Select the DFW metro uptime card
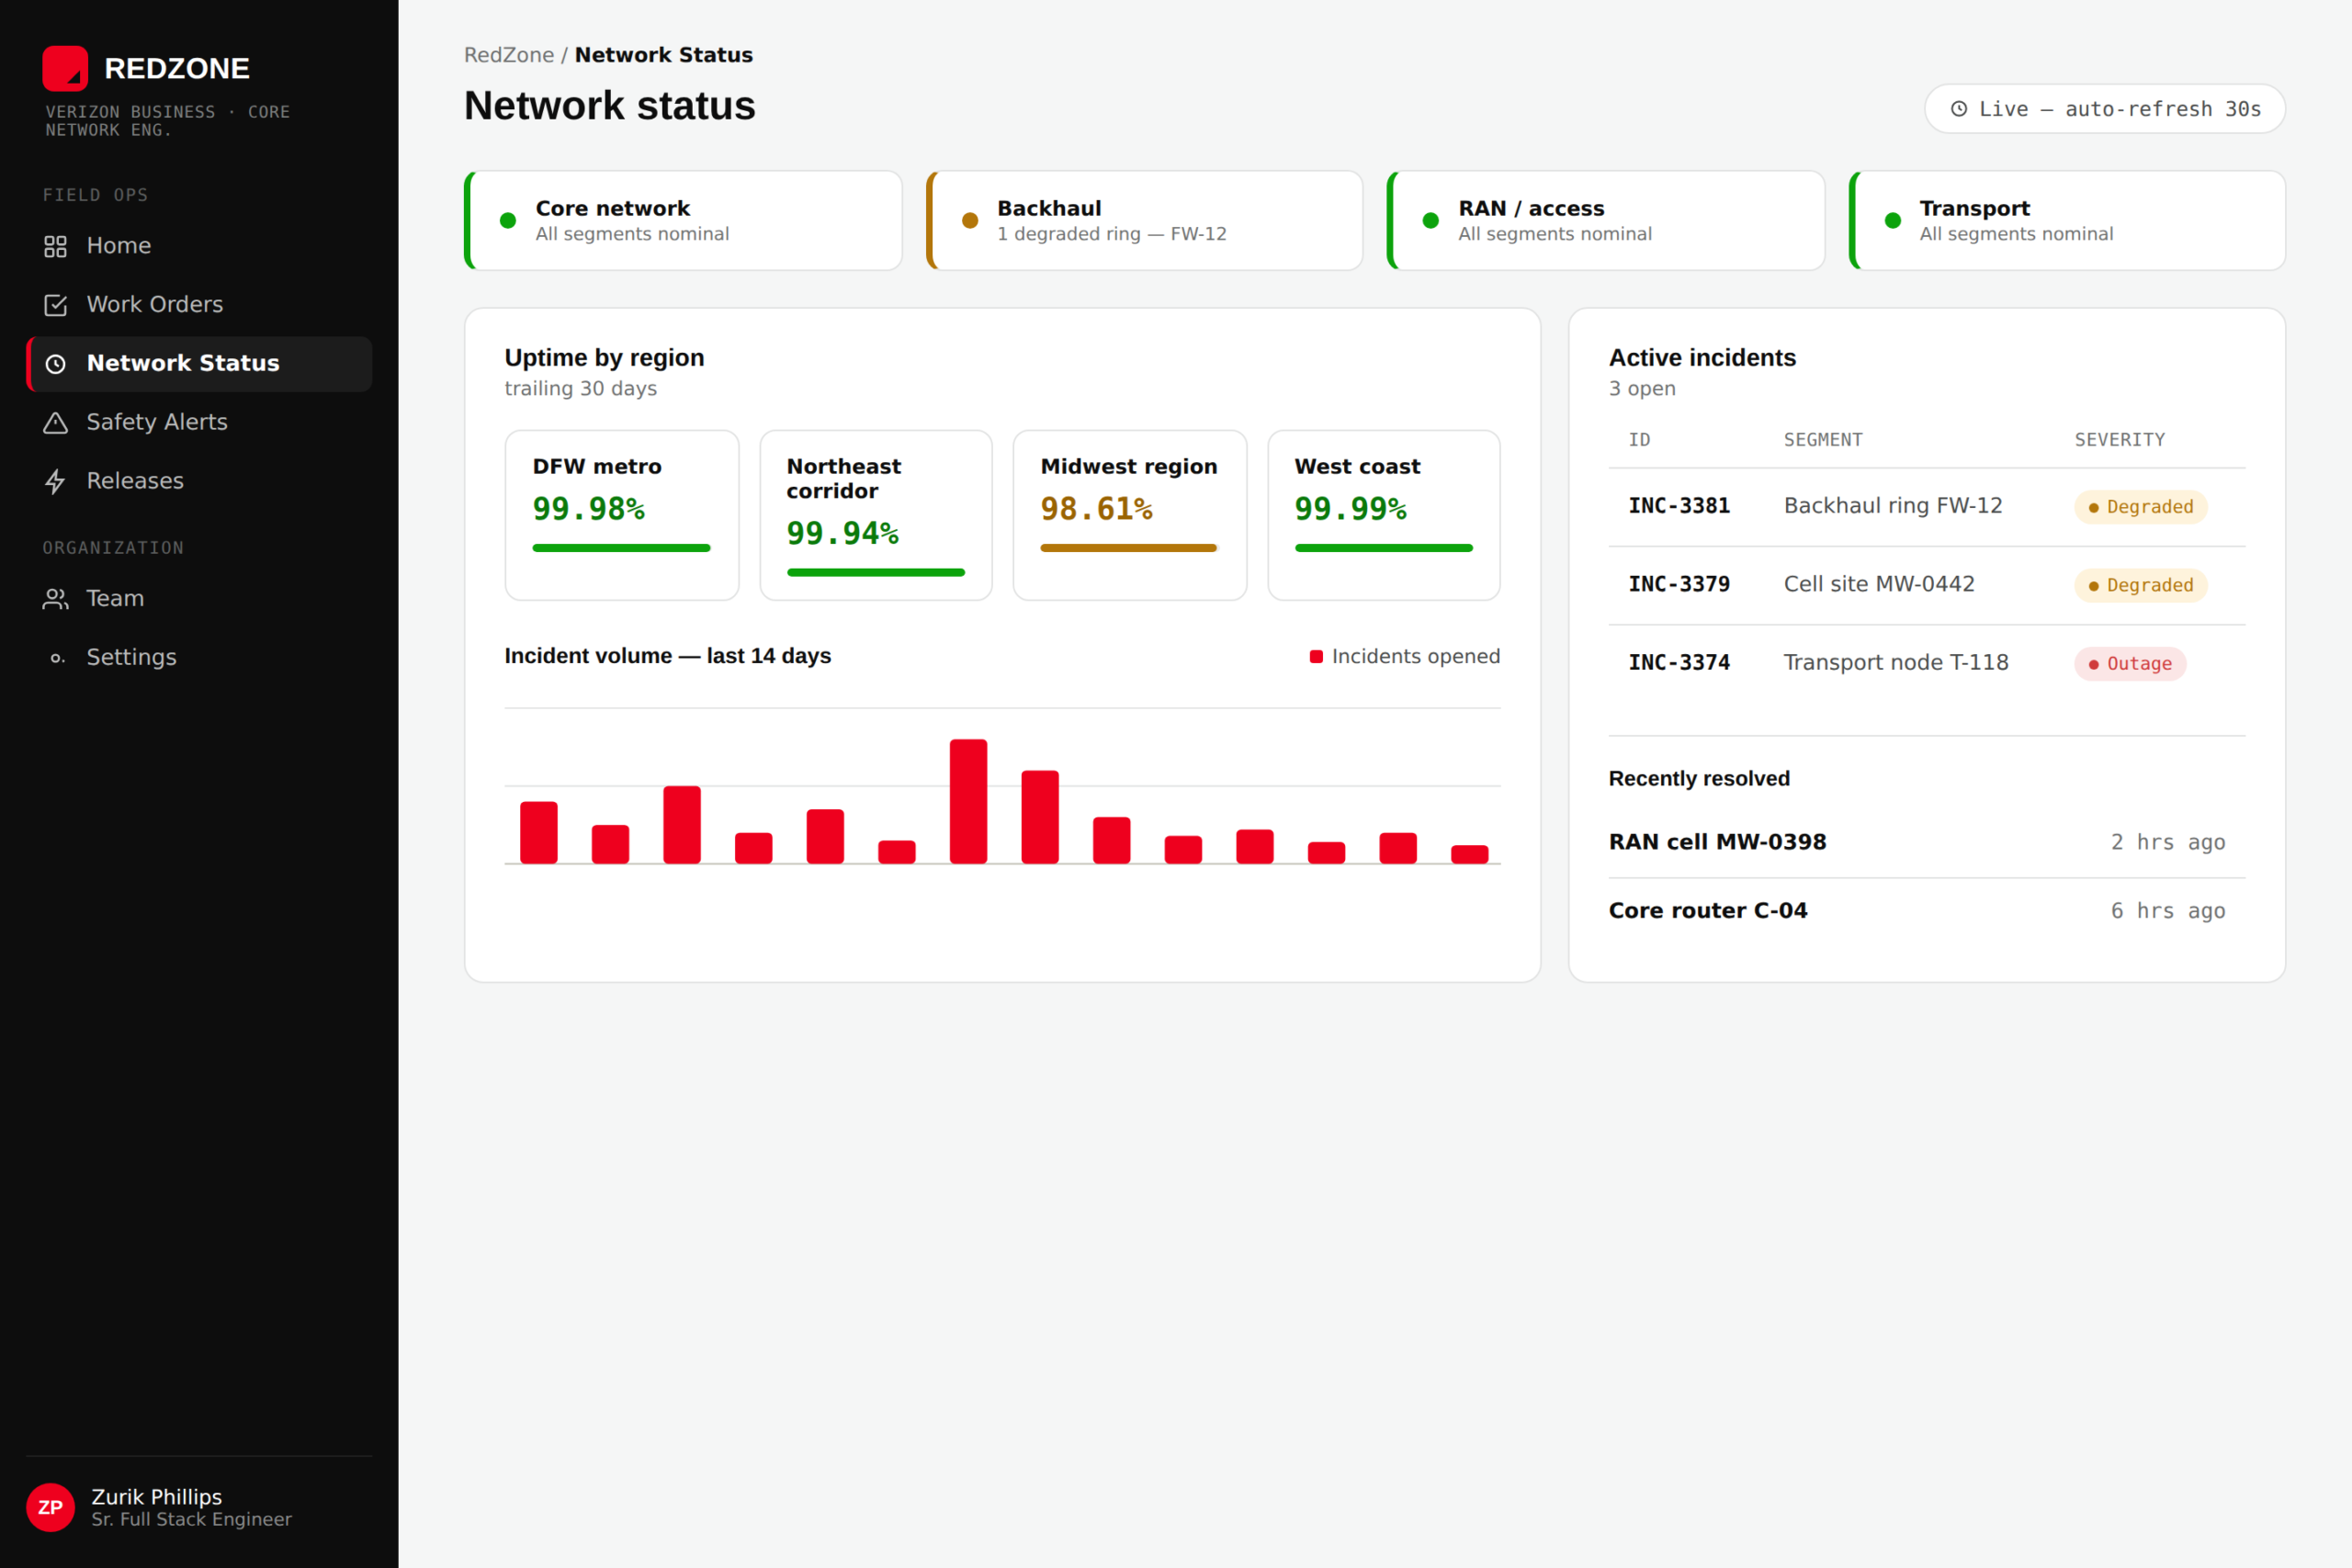 tap(622, 515)
